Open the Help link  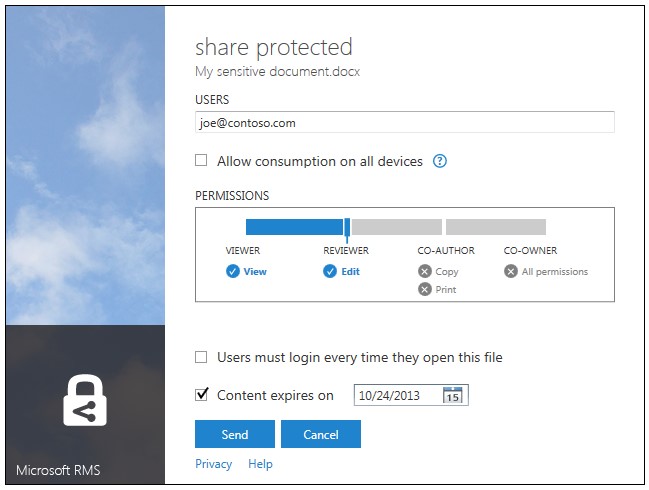point(260,464)
